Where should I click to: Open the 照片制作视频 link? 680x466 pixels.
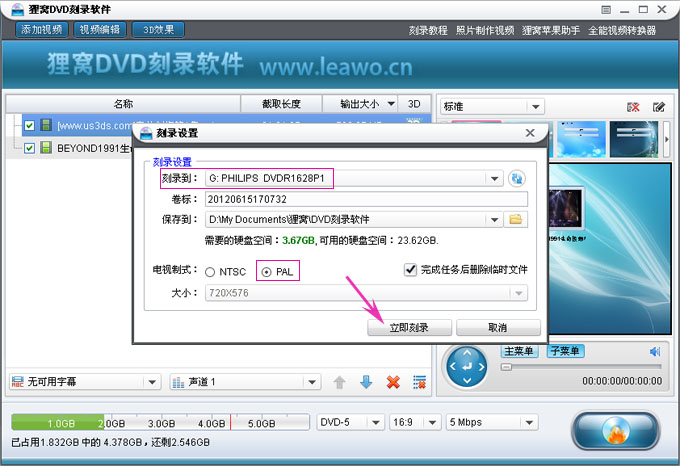pos(485,30)
